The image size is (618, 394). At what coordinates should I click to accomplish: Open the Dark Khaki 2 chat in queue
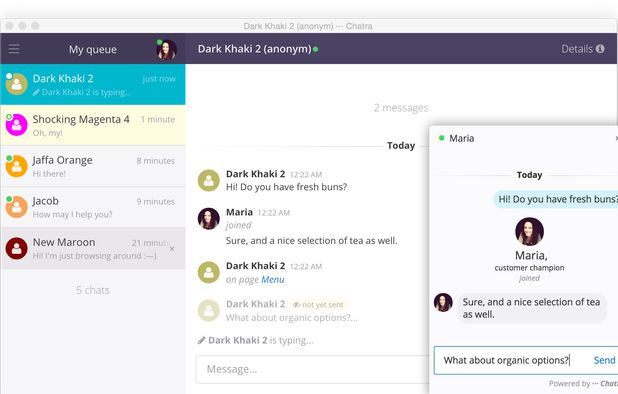tap(93, 84)
